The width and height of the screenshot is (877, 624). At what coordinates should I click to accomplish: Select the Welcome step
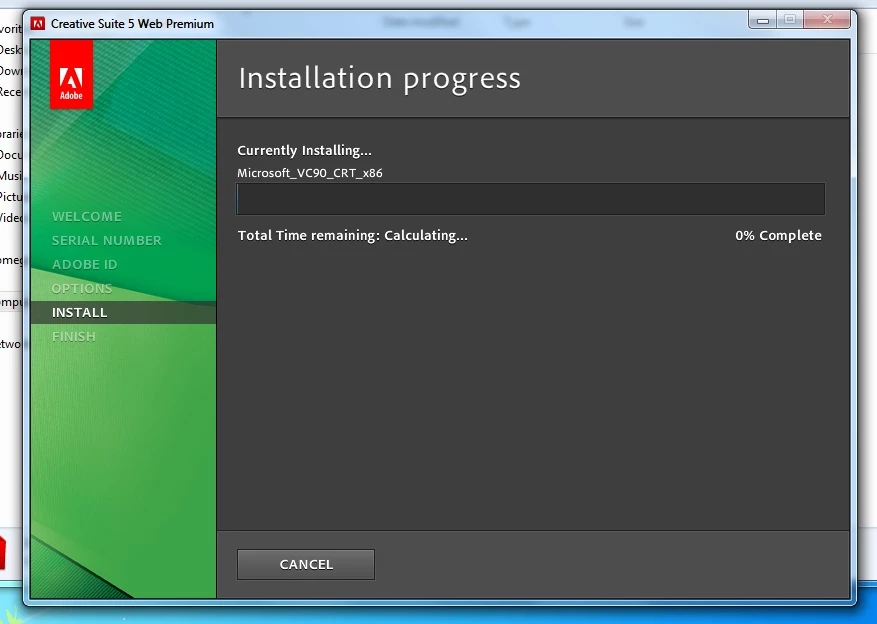click(87, 216)
